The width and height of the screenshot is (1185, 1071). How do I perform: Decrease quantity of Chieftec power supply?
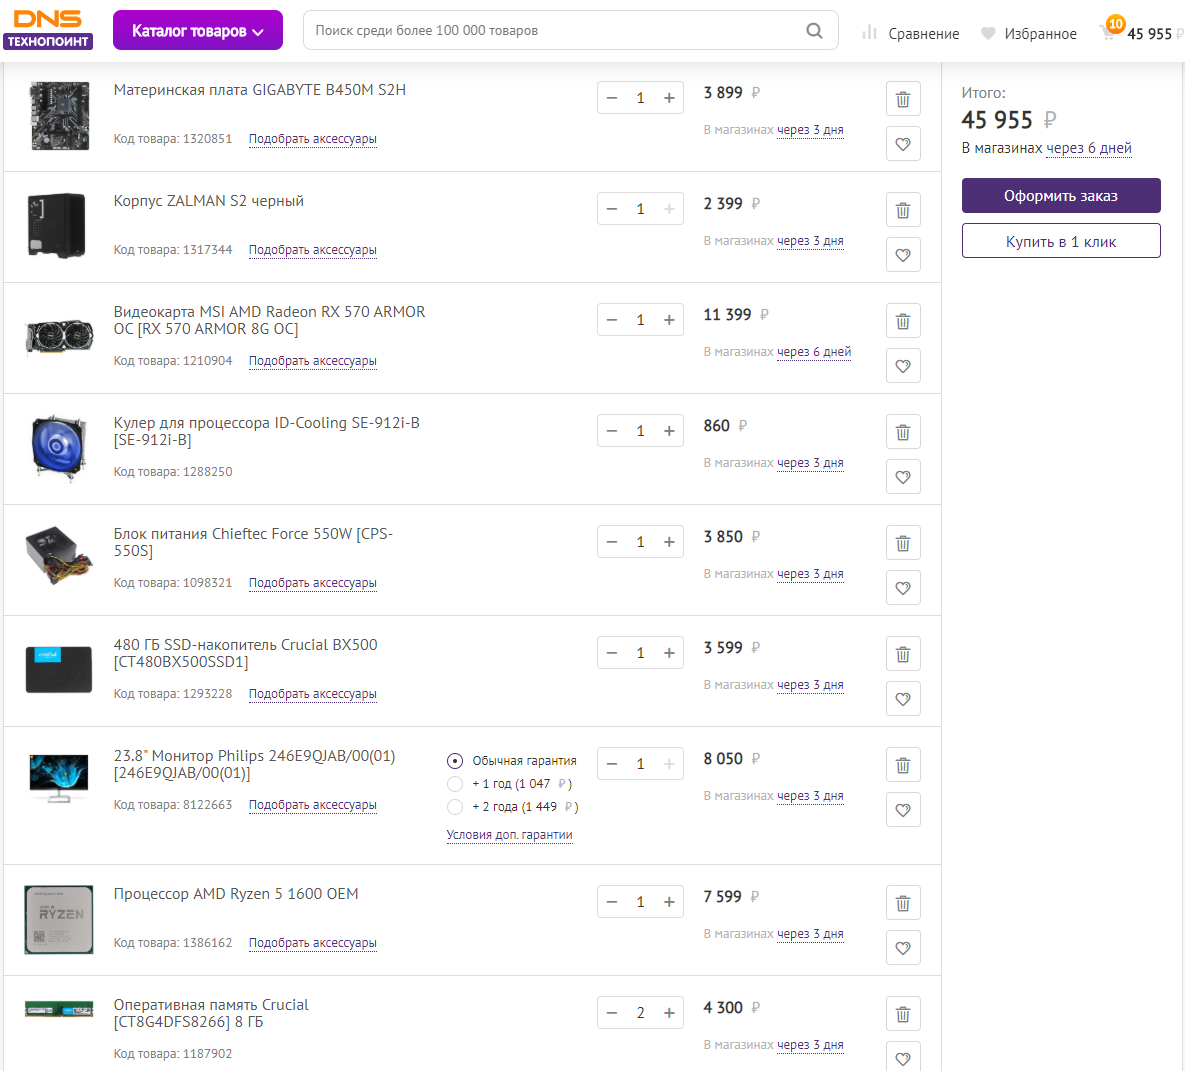612,542
